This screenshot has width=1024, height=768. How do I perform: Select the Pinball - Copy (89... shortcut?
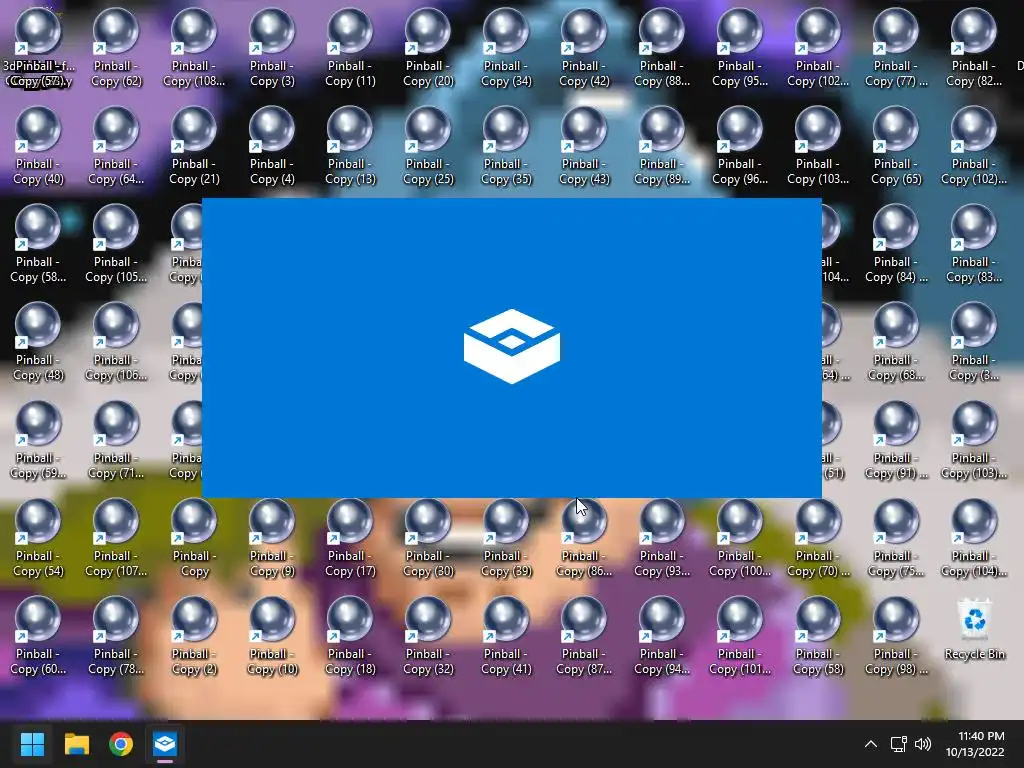click(x=662, y=146)
